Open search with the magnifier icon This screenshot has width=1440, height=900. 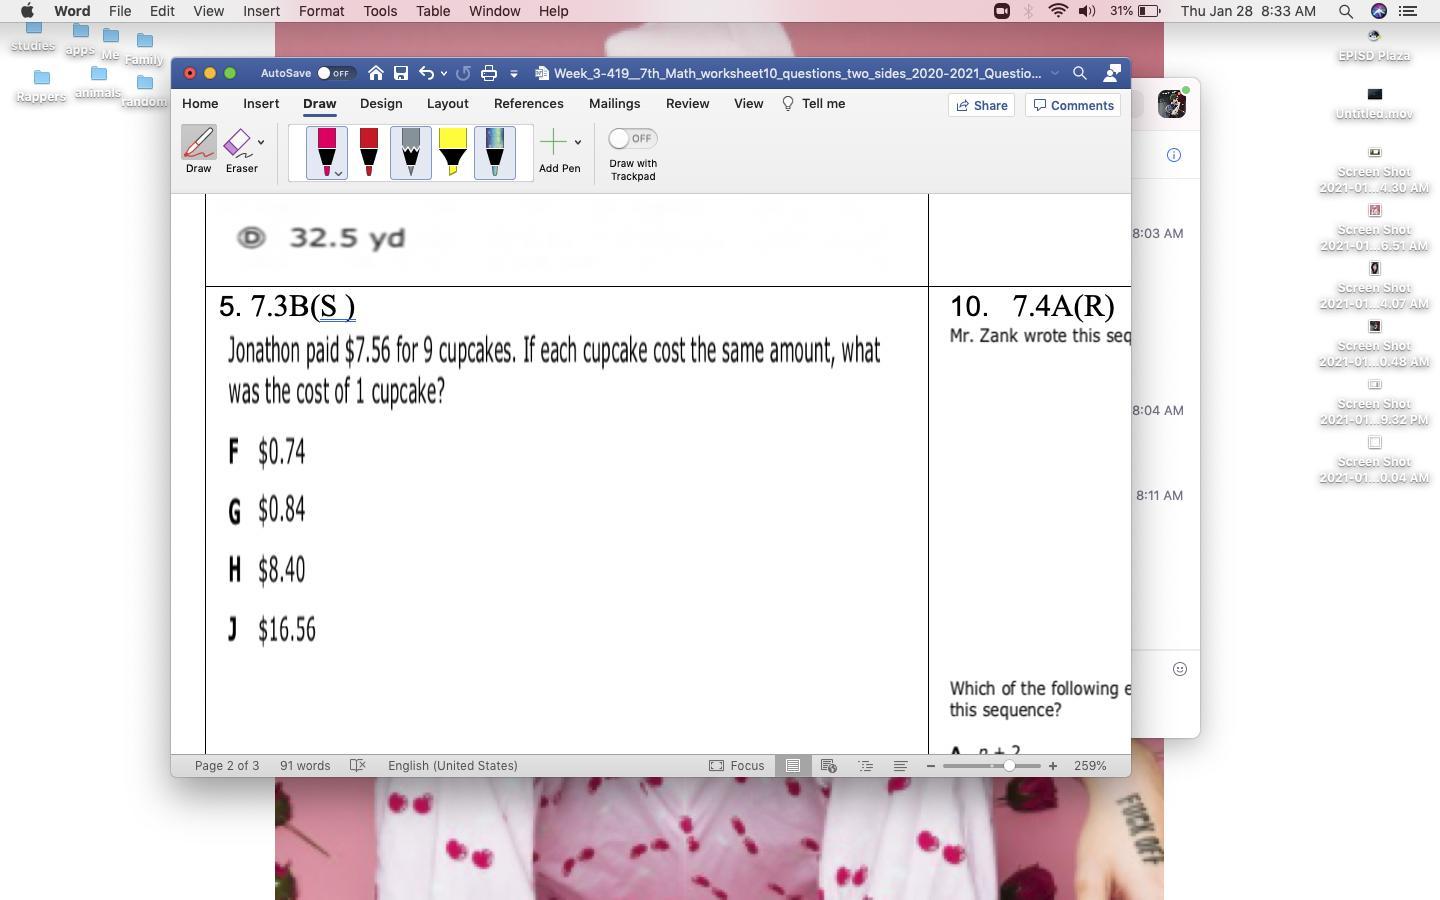click(x=1080, y=73)
